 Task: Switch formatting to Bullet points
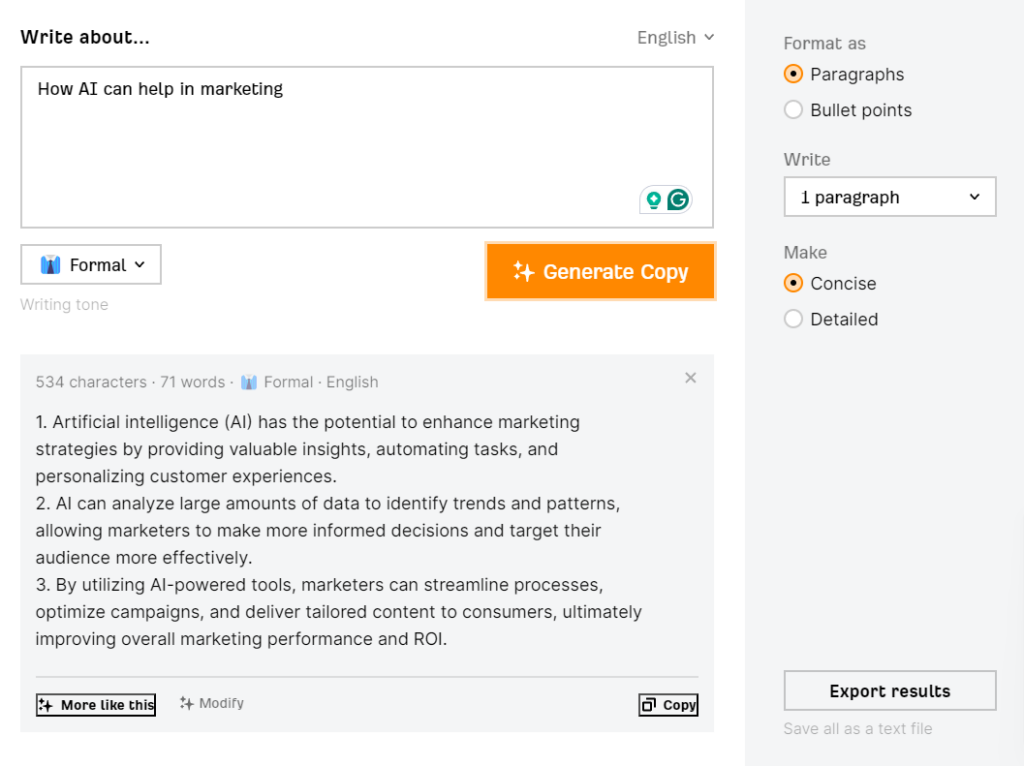pyautogui.click(x=793, y=110)
